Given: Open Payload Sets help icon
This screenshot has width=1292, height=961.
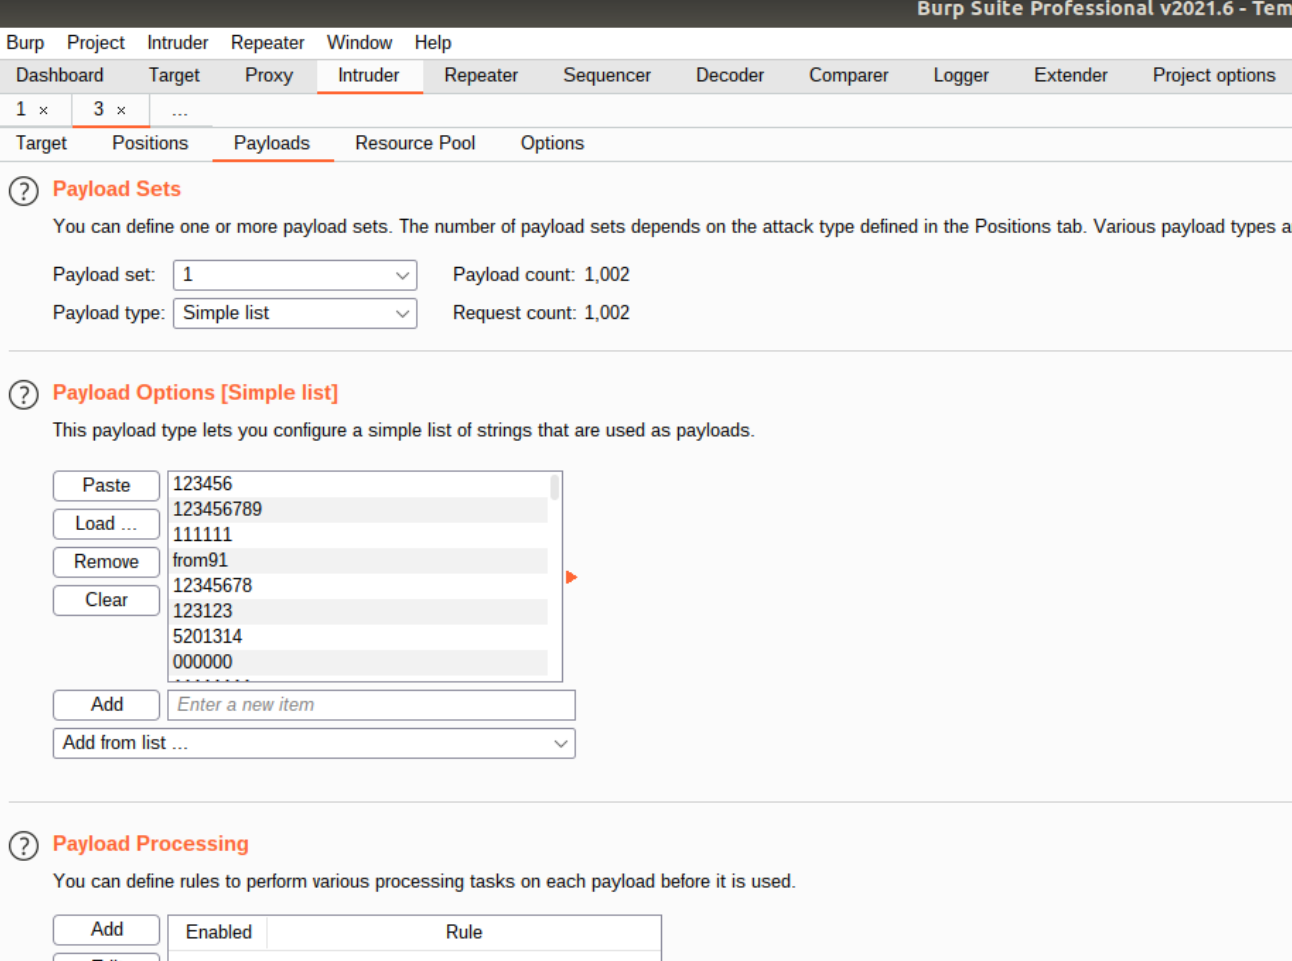Looking at the screenshot, I should (24, 190).
